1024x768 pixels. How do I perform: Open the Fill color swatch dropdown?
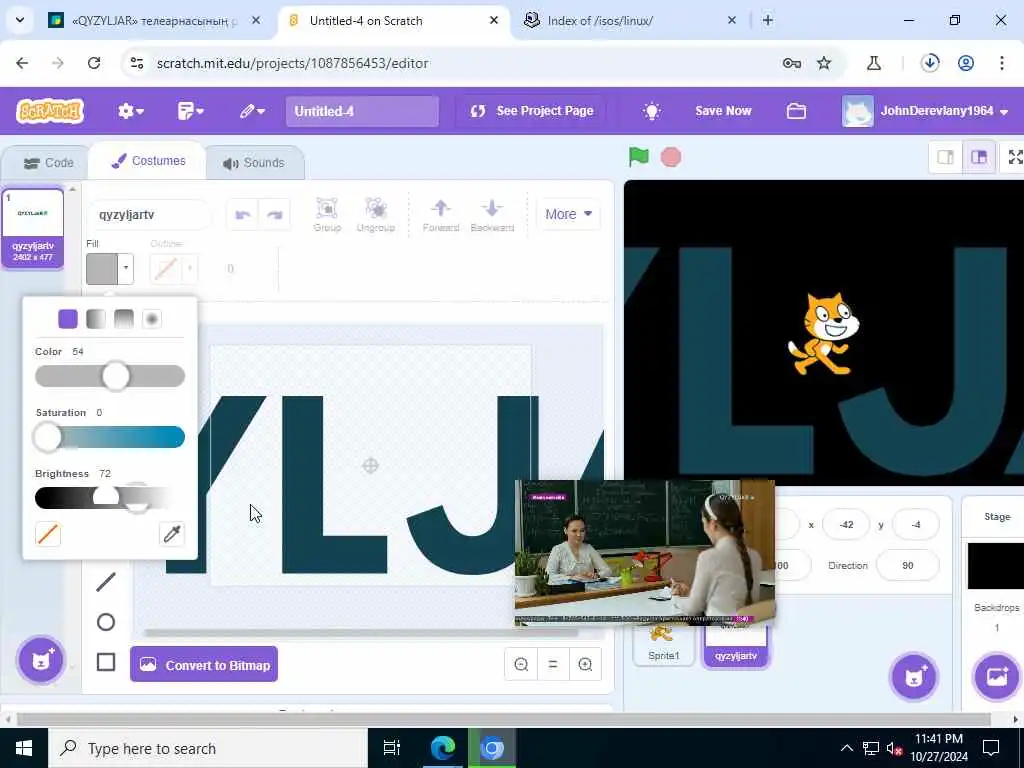(x=110, y=268)
